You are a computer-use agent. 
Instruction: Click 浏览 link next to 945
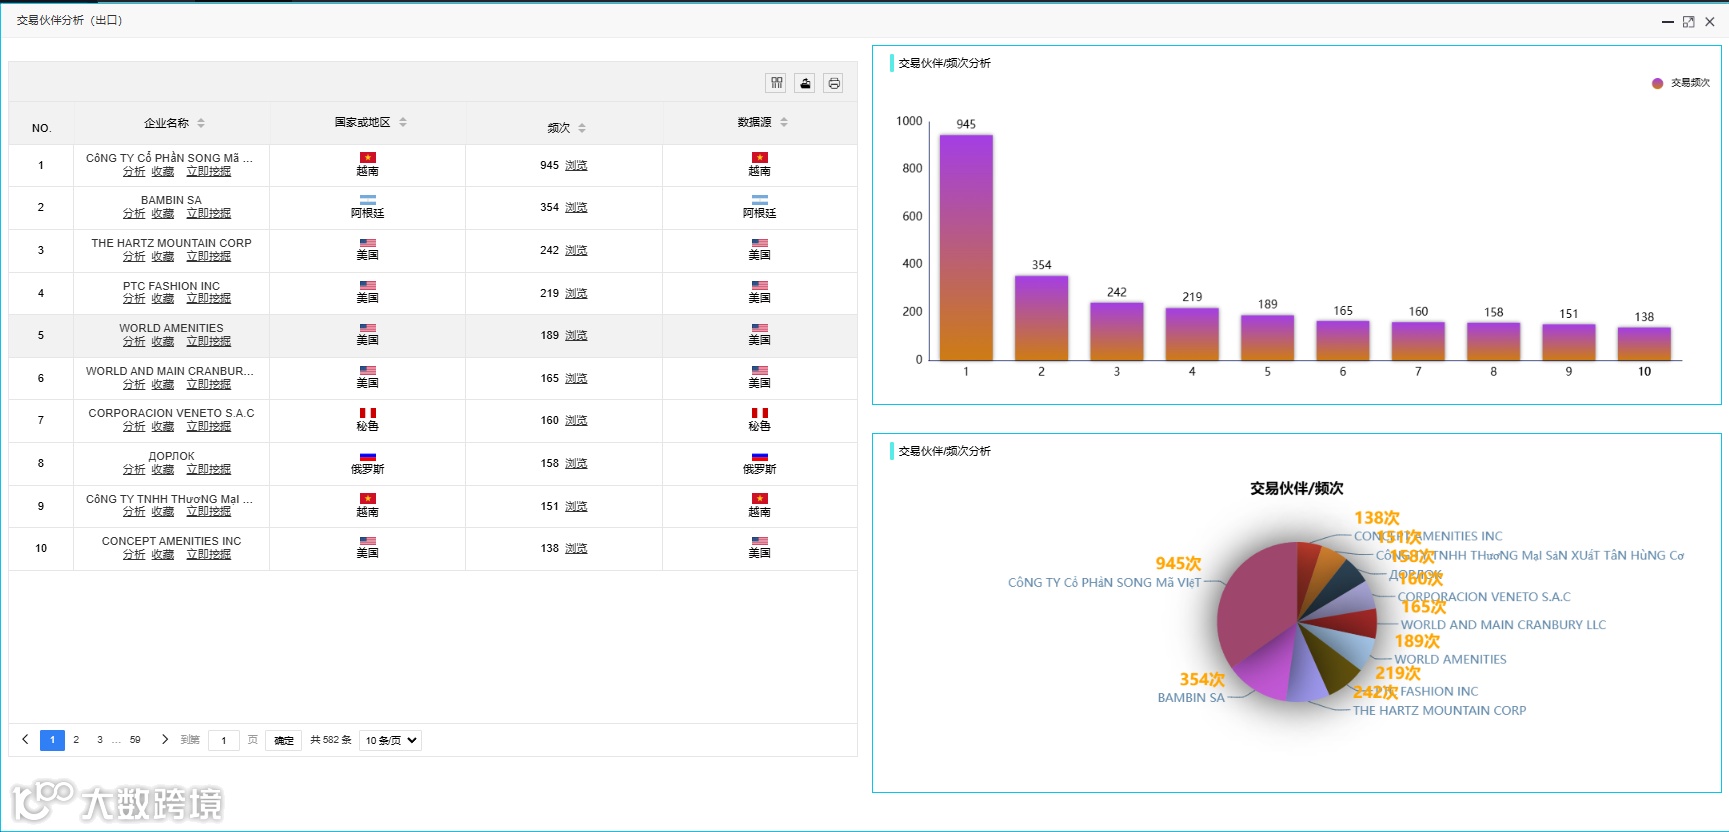point(576,166)
